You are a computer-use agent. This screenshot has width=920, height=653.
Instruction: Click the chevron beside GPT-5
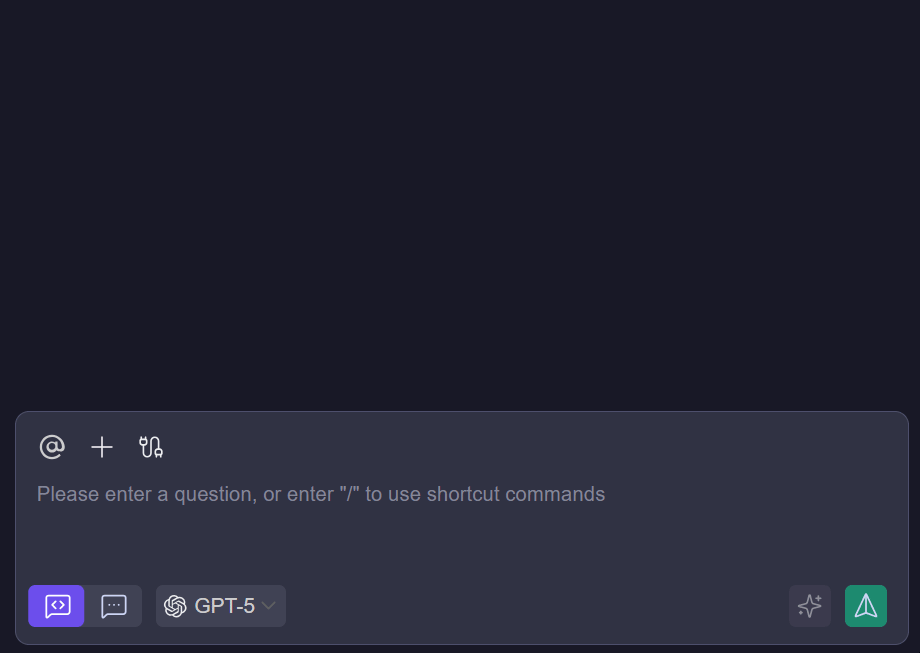pyautogui.click(x=269, y=606)
